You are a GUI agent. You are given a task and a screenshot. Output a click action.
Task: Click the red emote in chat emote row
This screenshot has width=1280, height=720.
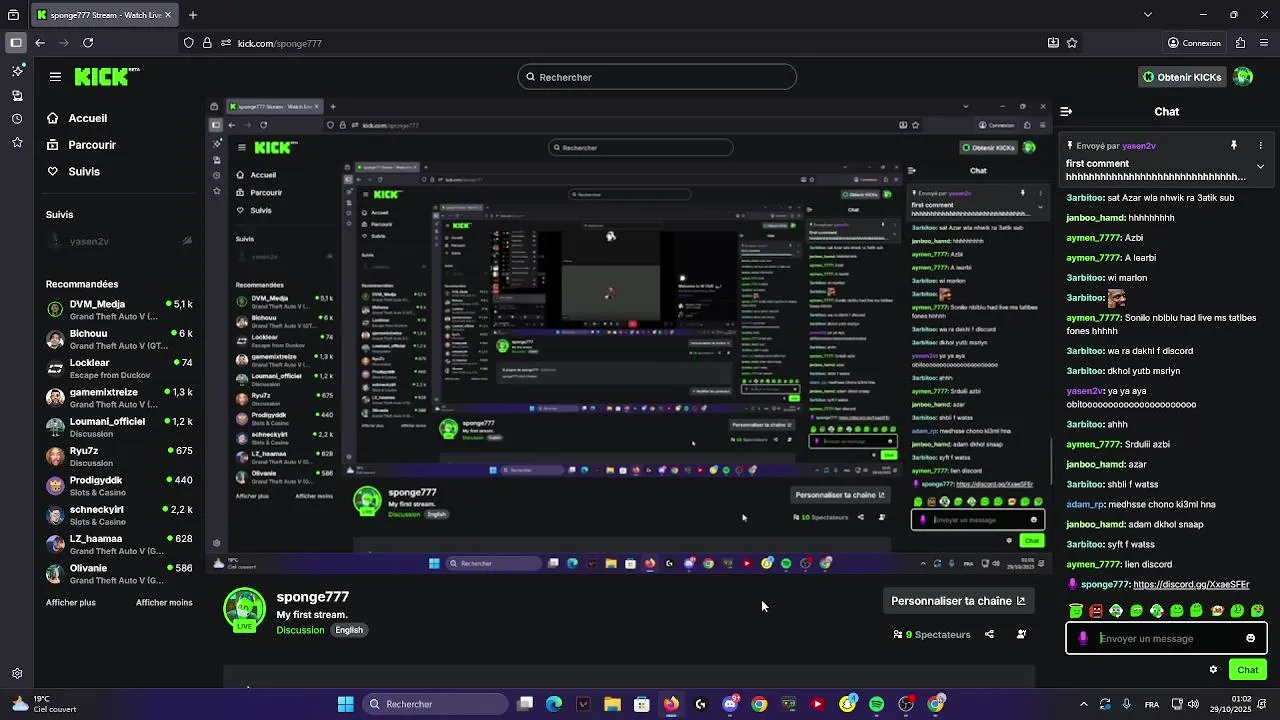[x=1096, y=610]
